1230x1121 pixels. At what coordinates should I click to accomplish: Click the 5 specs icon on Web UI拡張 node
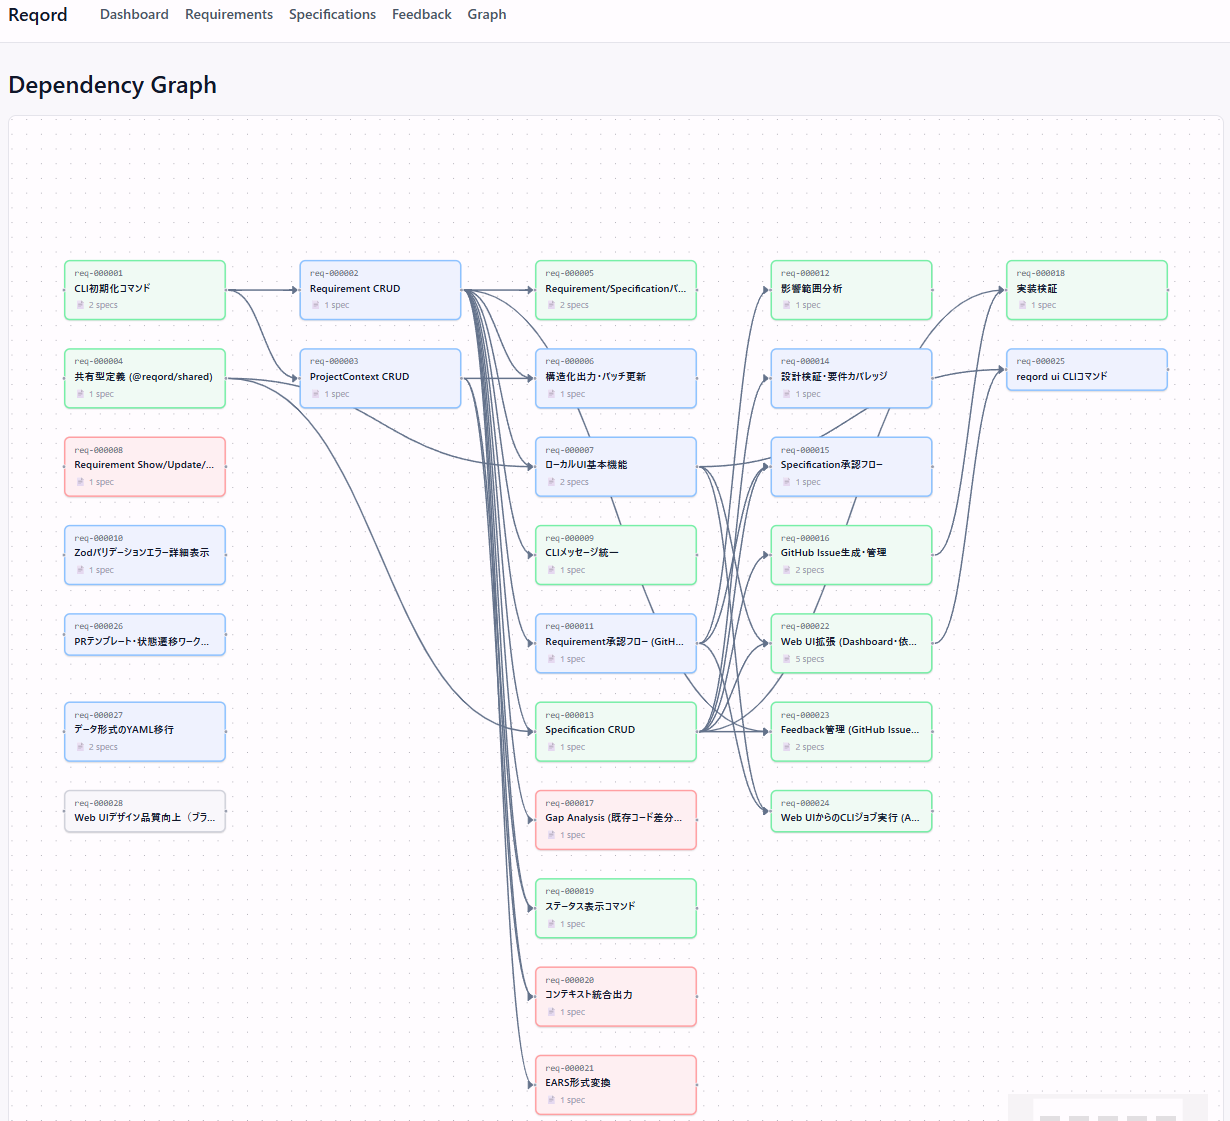[787, 659]
